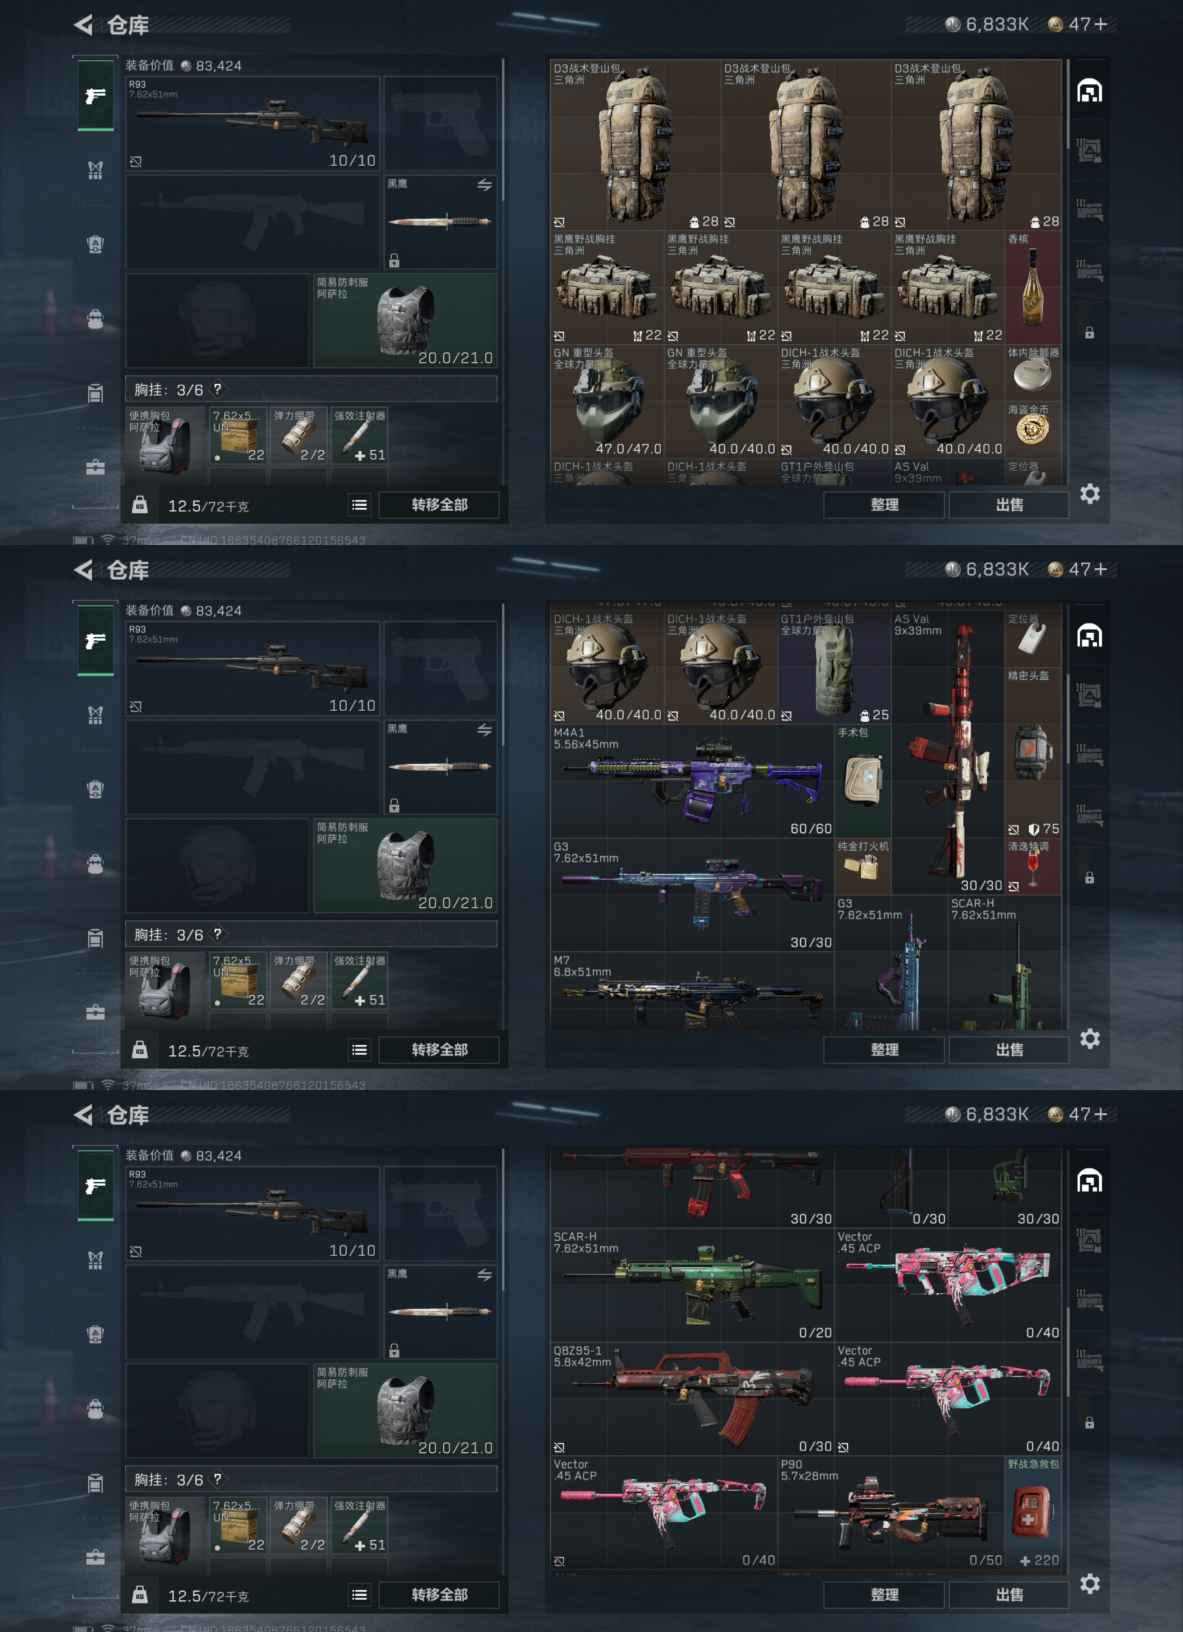Open the list menu beside topmost 转移全部 button
1183x1632 pixels.
tap(359, 505)
